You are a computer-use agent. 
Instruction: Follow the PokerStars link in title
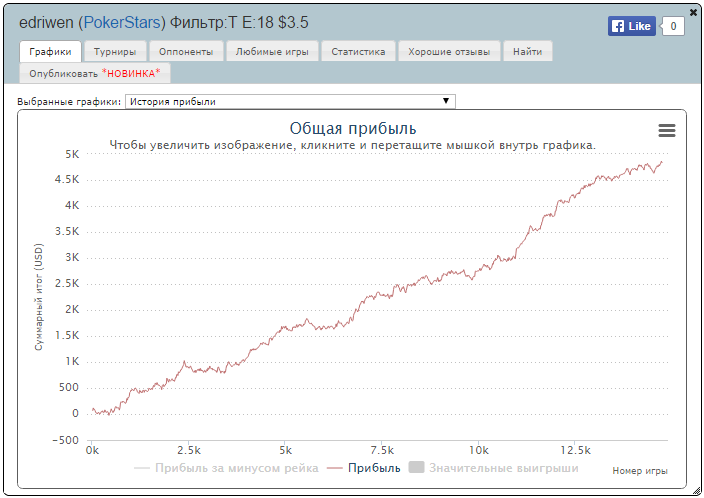click(122, 22)
